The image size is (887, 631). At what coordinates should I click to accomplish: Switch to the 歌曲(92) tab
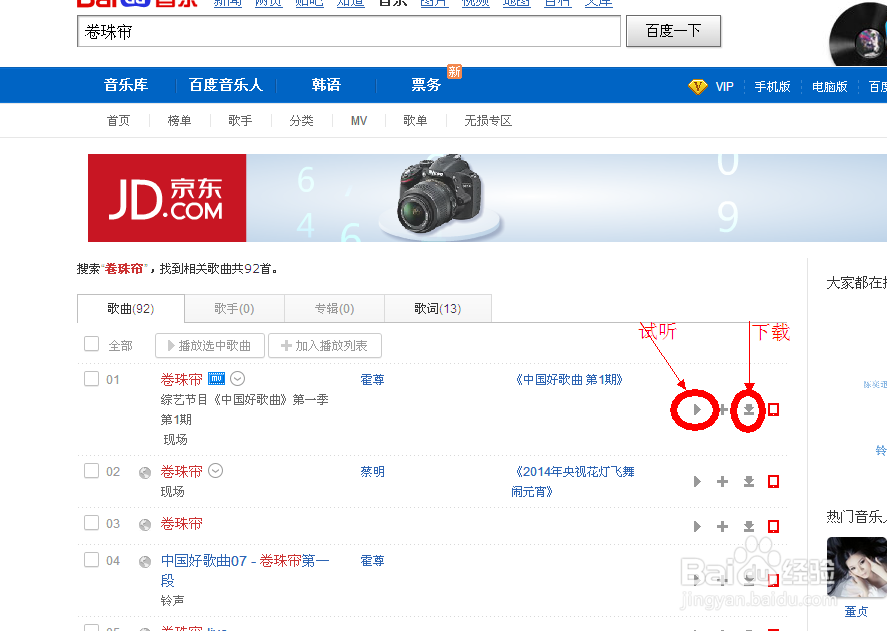point(131,308)
